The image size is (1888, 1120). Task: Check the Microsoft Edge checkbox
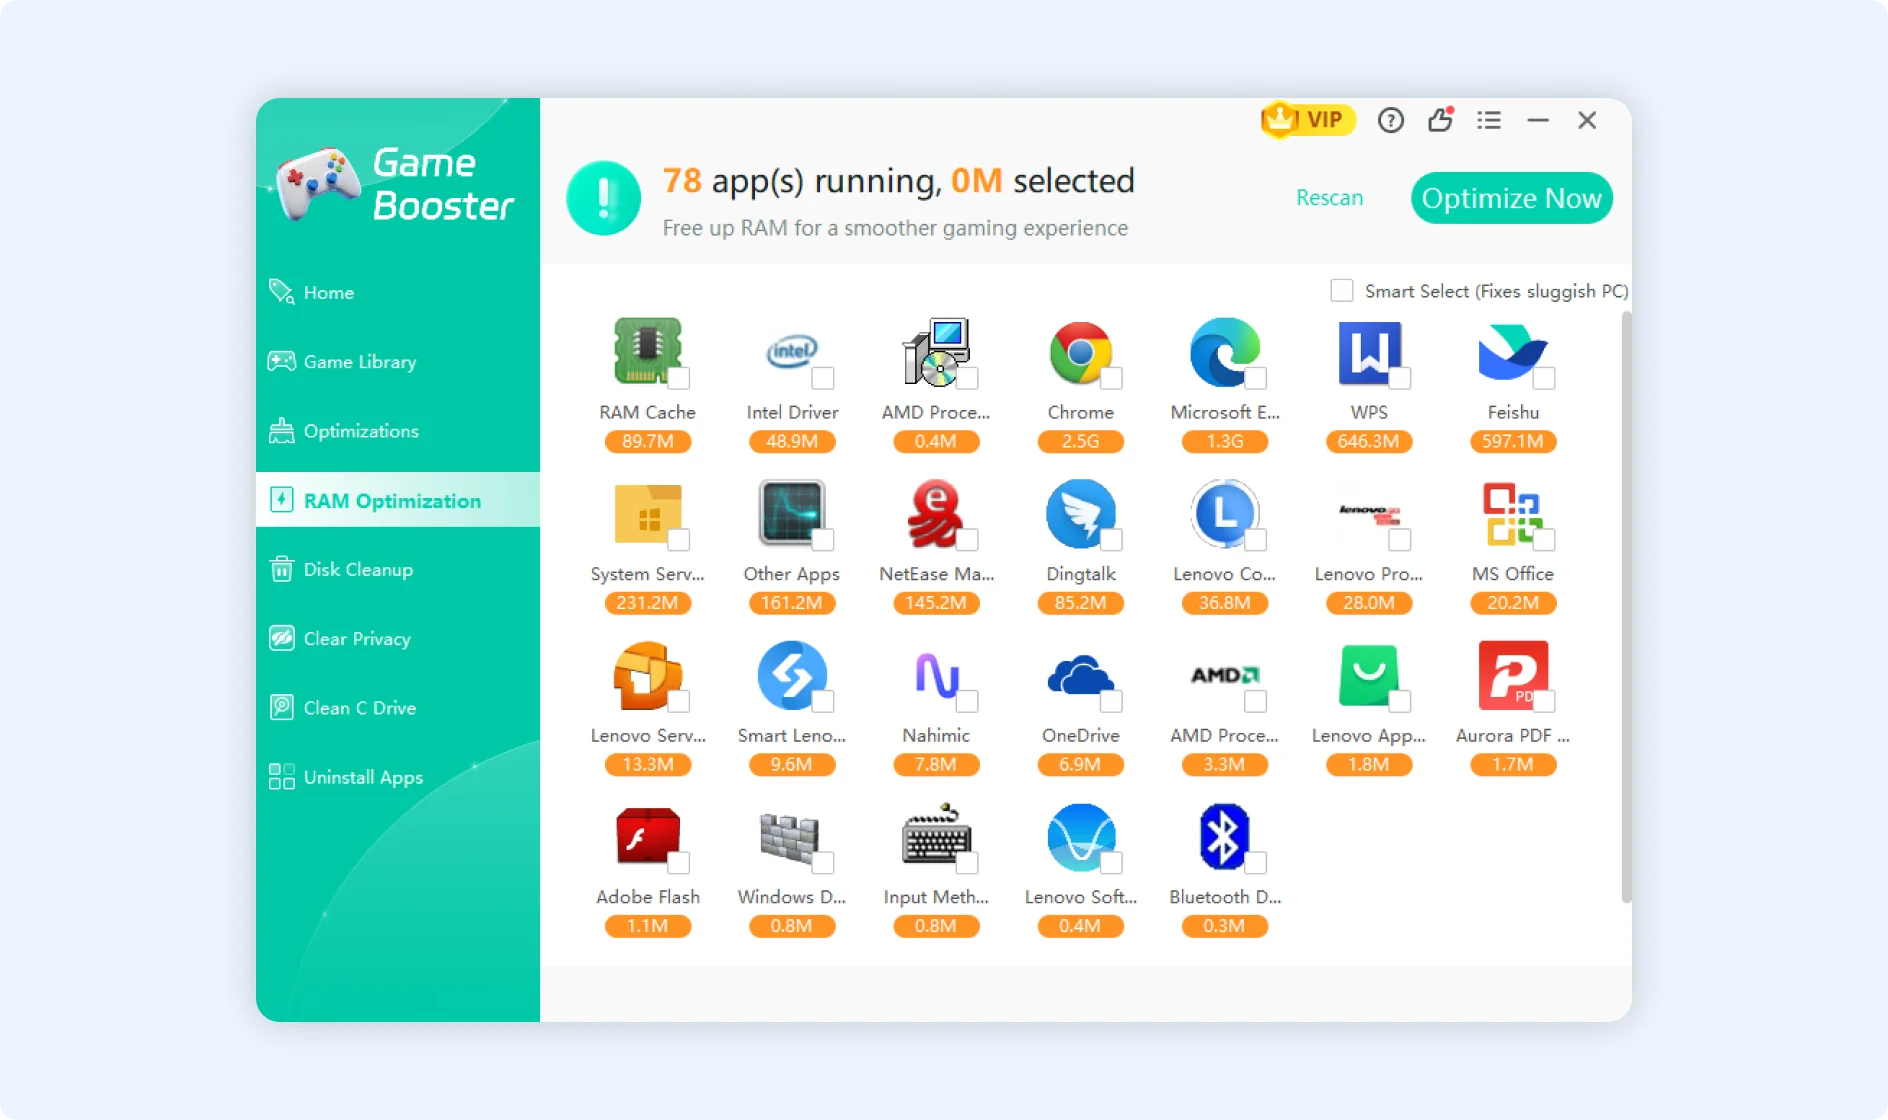click(1256, 378)
